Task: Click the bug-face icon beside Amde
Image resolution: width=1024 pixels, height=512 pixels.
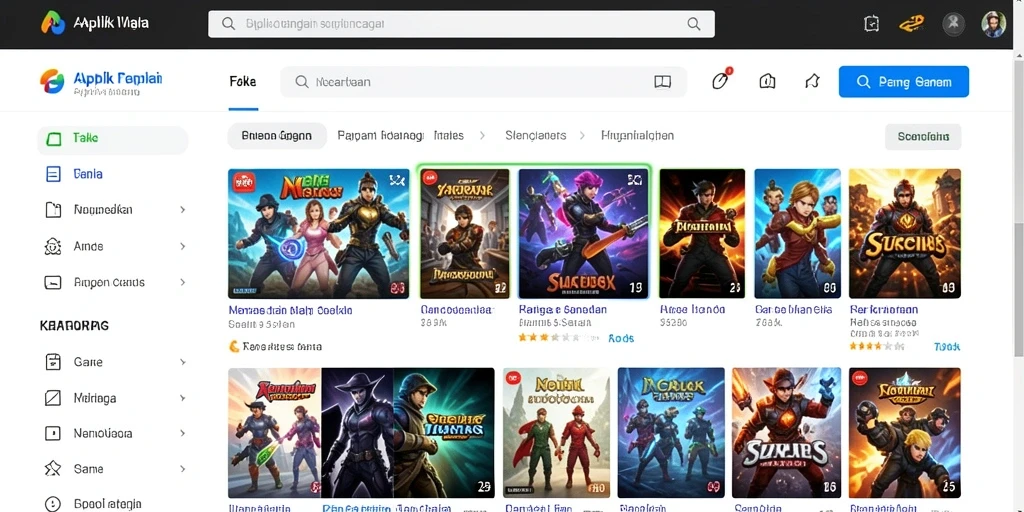Action: pos(53,246)
